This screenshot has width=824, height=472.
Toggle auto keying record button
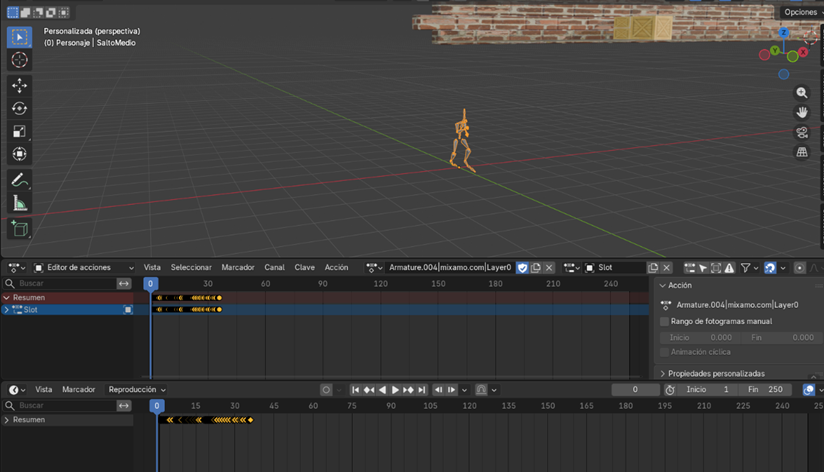(x=326, y=390)
